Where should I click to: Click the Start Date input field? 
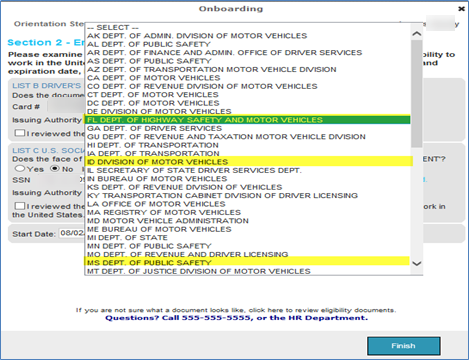click(72, 233)
